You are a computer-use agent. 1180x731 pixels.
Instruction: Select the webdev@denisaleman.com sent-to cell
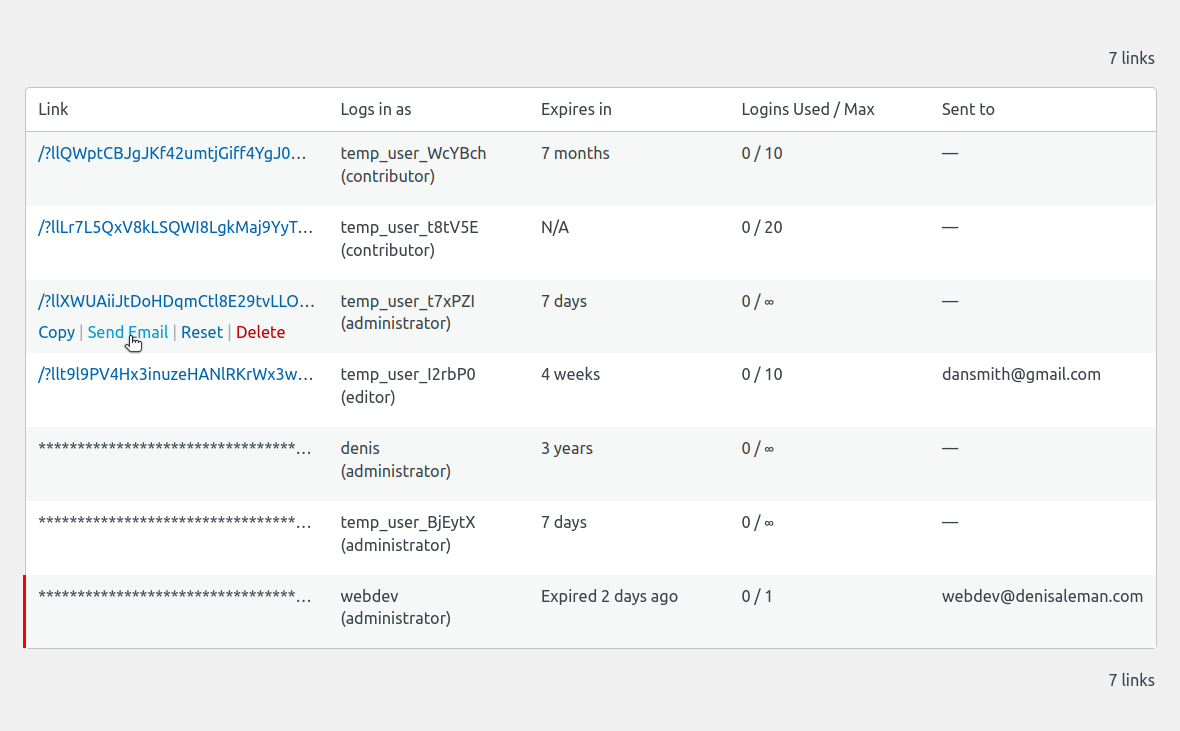tap(1042, 596)
